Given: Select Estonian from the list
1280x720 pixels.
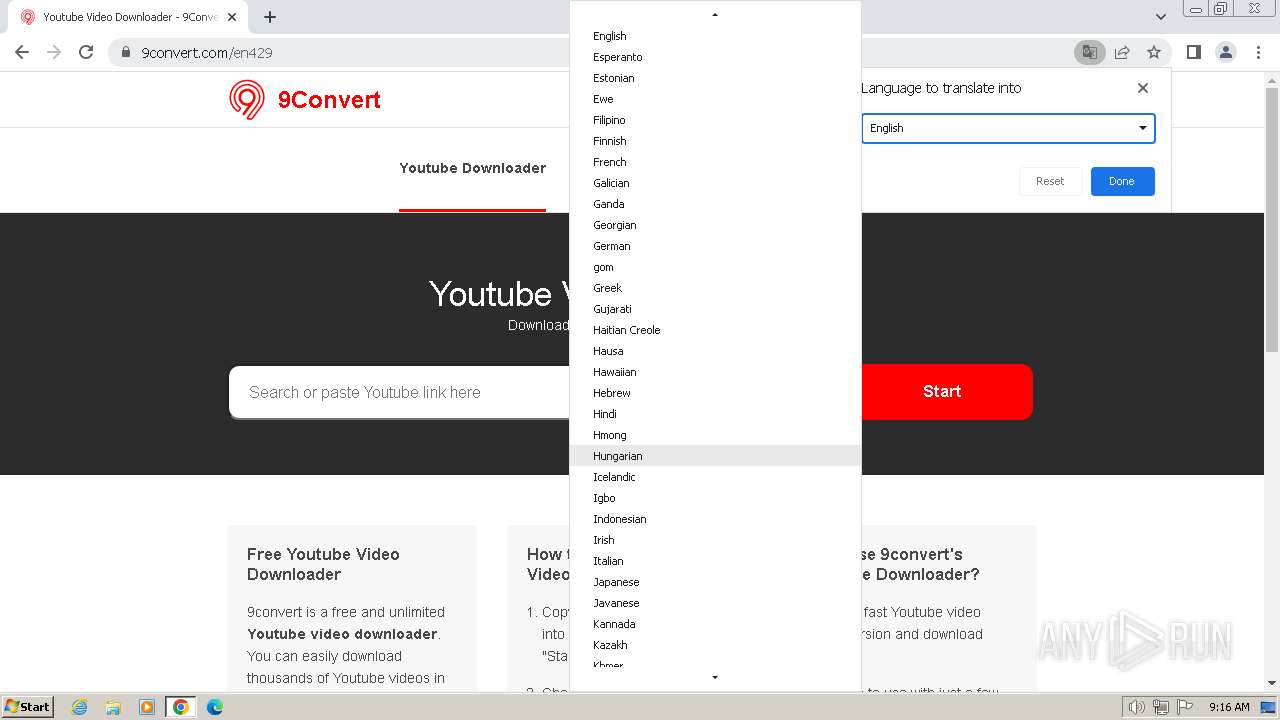Looking at the screenshot, I should (x=715, y=78).
